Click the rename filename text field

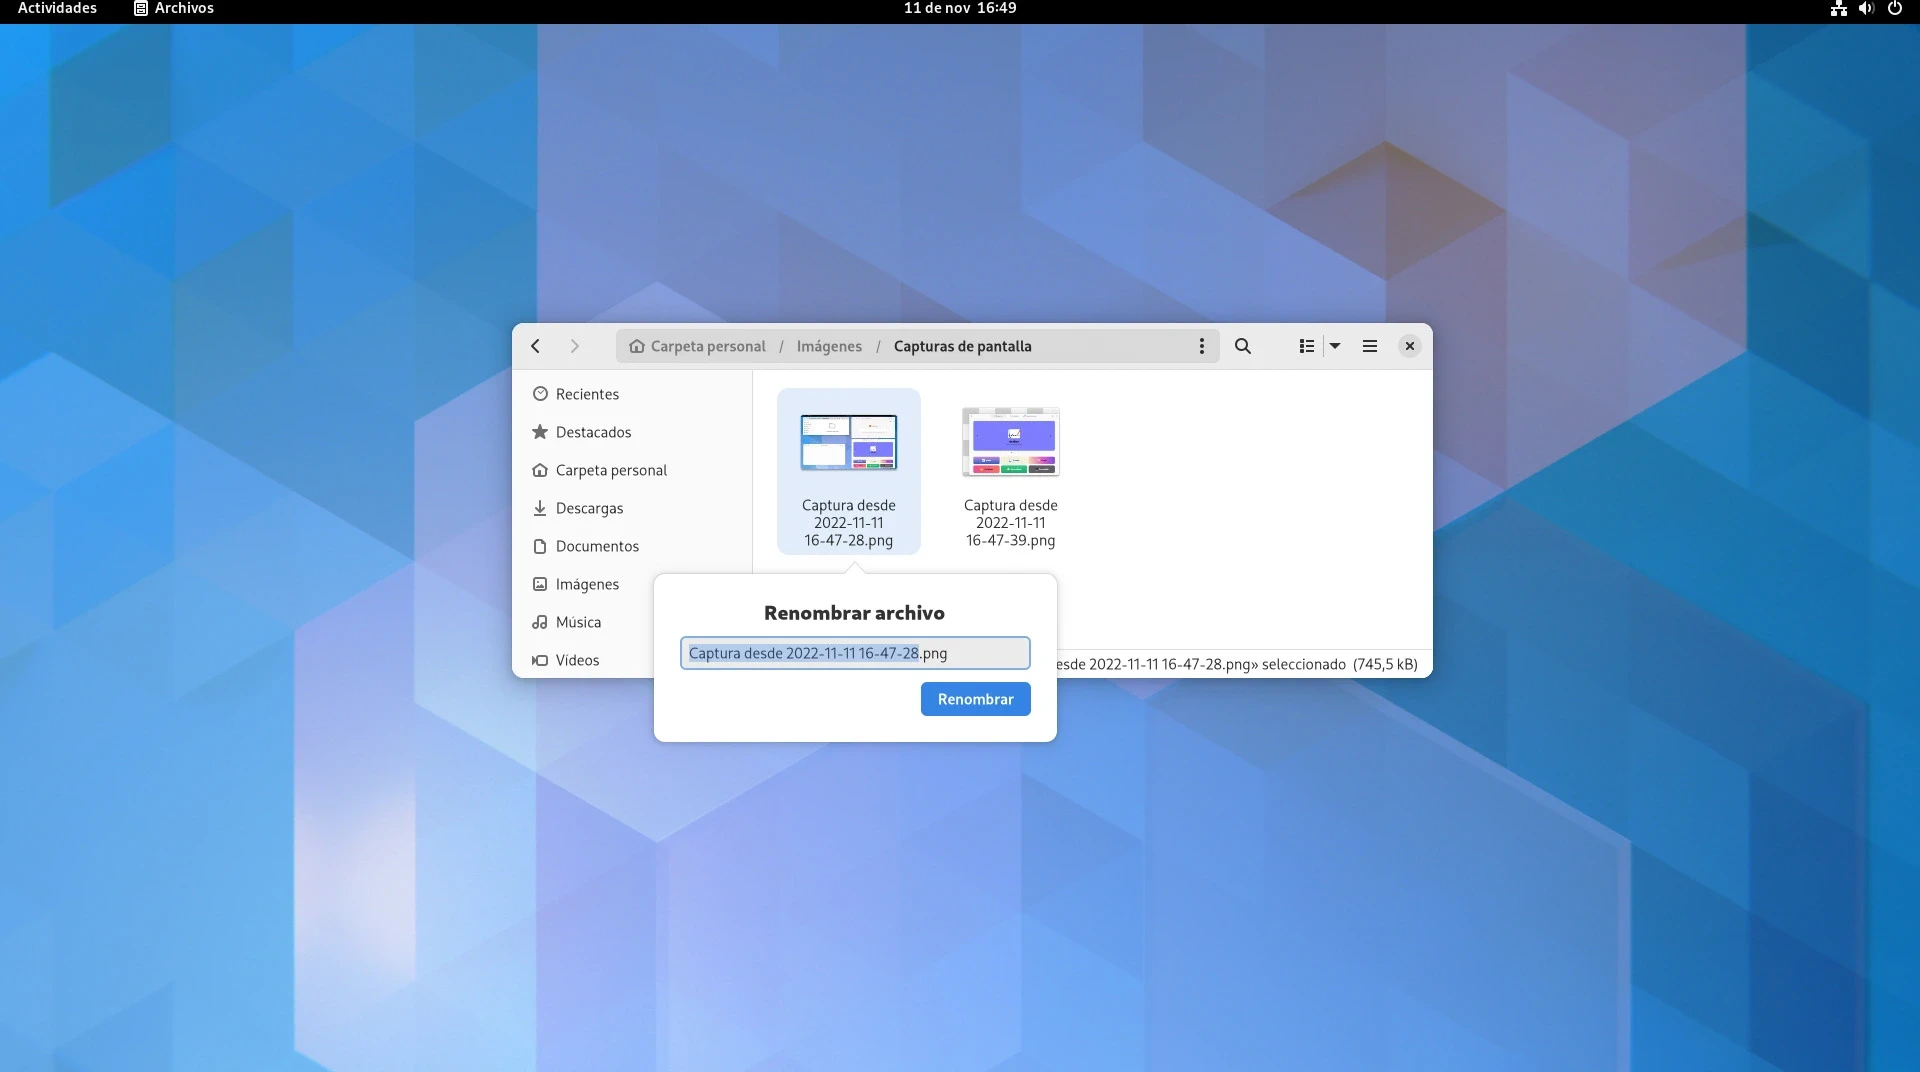tap(855, 653)
